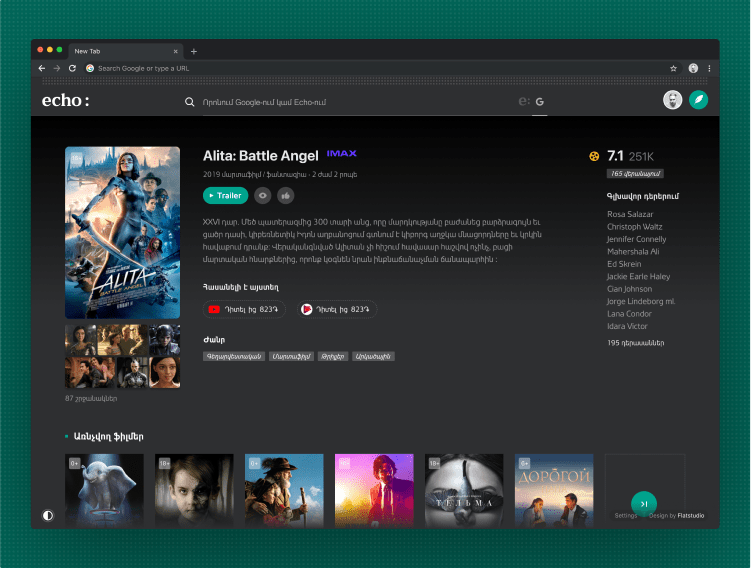Switch search engine to Google
751x568 pixels.
(540, 101)
